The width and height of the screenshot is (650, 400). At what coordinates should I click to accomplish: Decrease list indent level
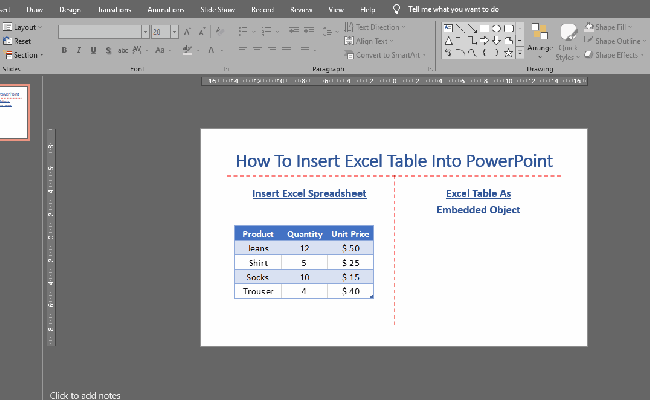293,30
